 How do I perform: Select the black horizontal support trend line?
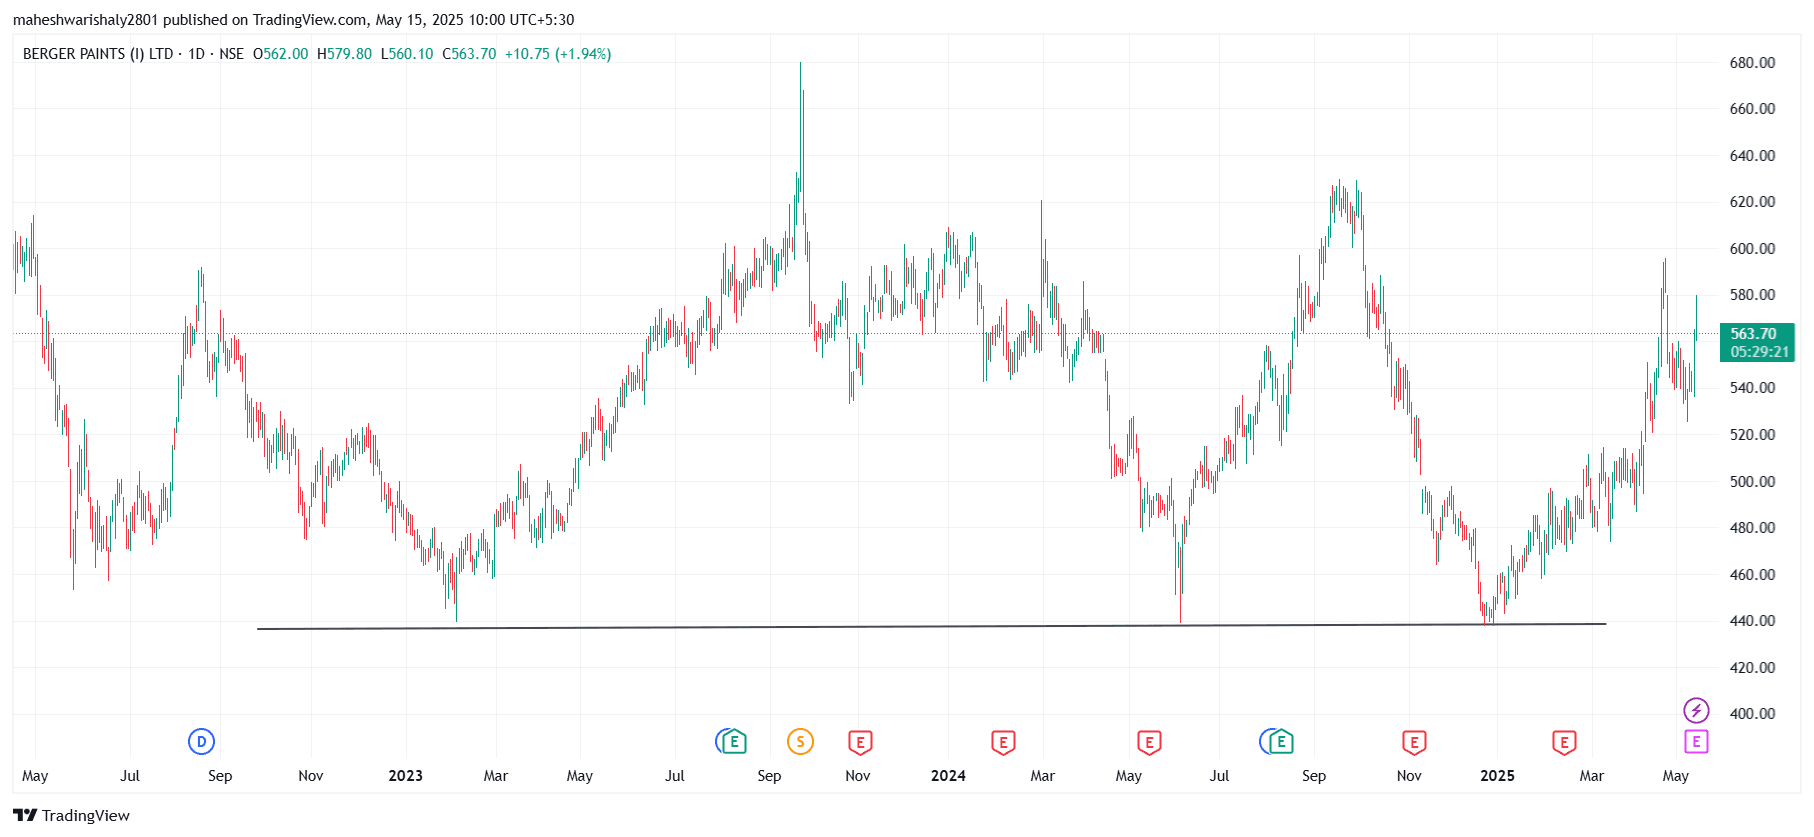pyautogui.click(x=931, y=626)
